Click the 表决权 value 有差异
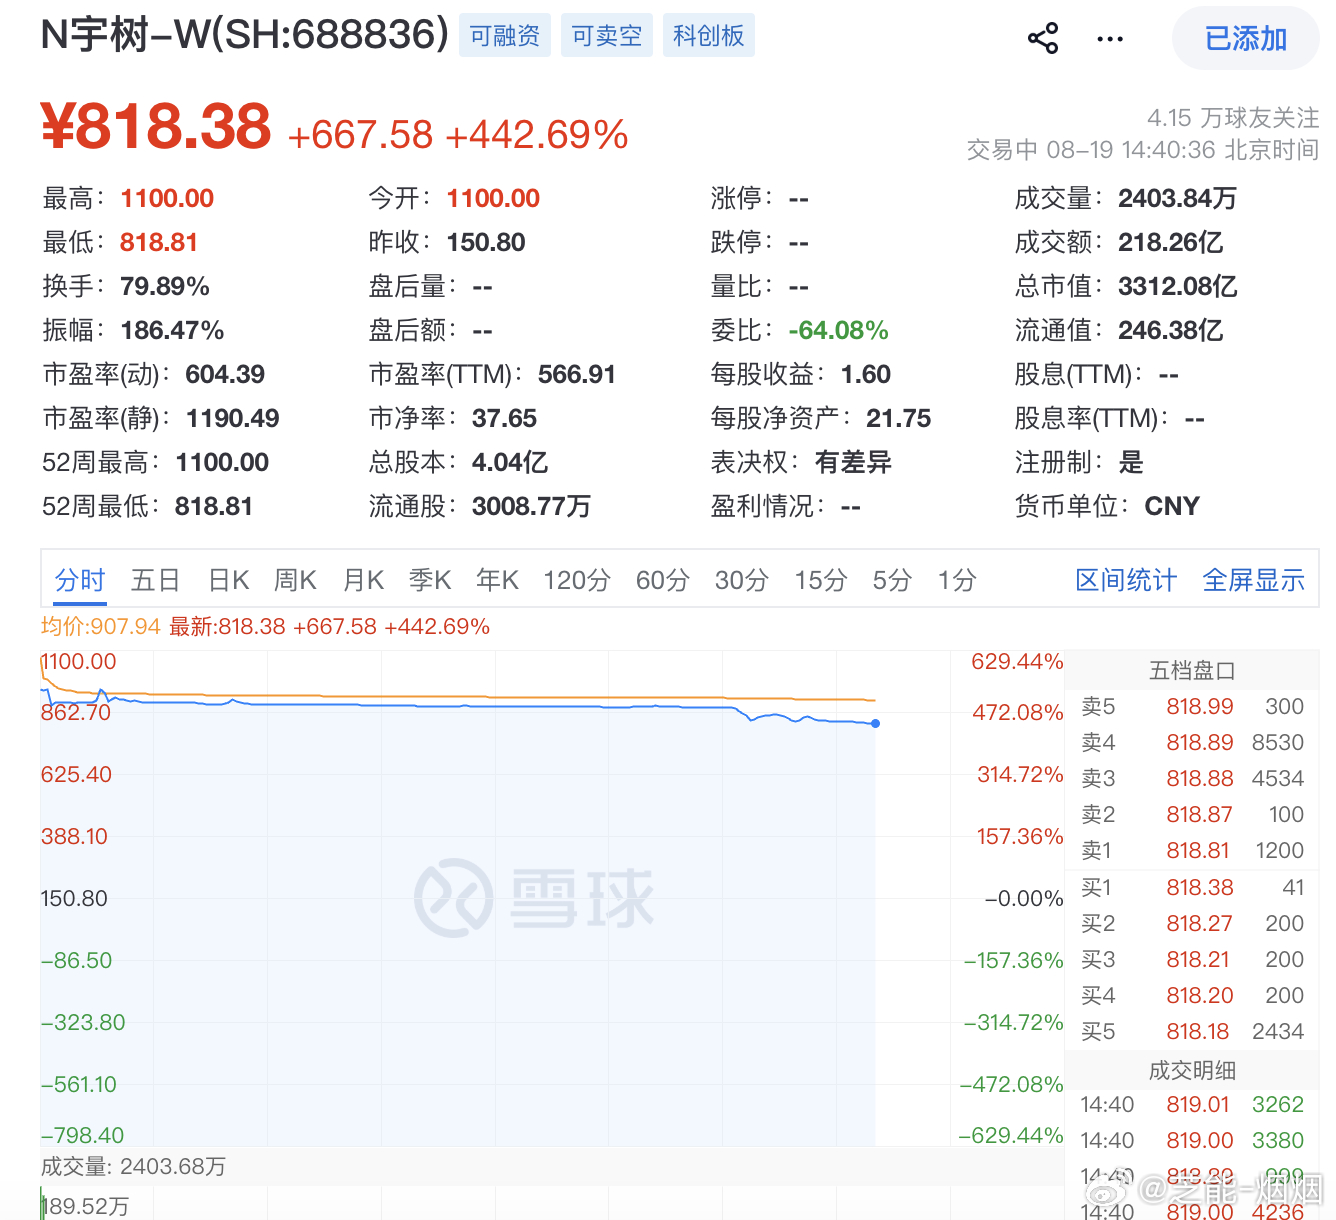 (853, 462)
